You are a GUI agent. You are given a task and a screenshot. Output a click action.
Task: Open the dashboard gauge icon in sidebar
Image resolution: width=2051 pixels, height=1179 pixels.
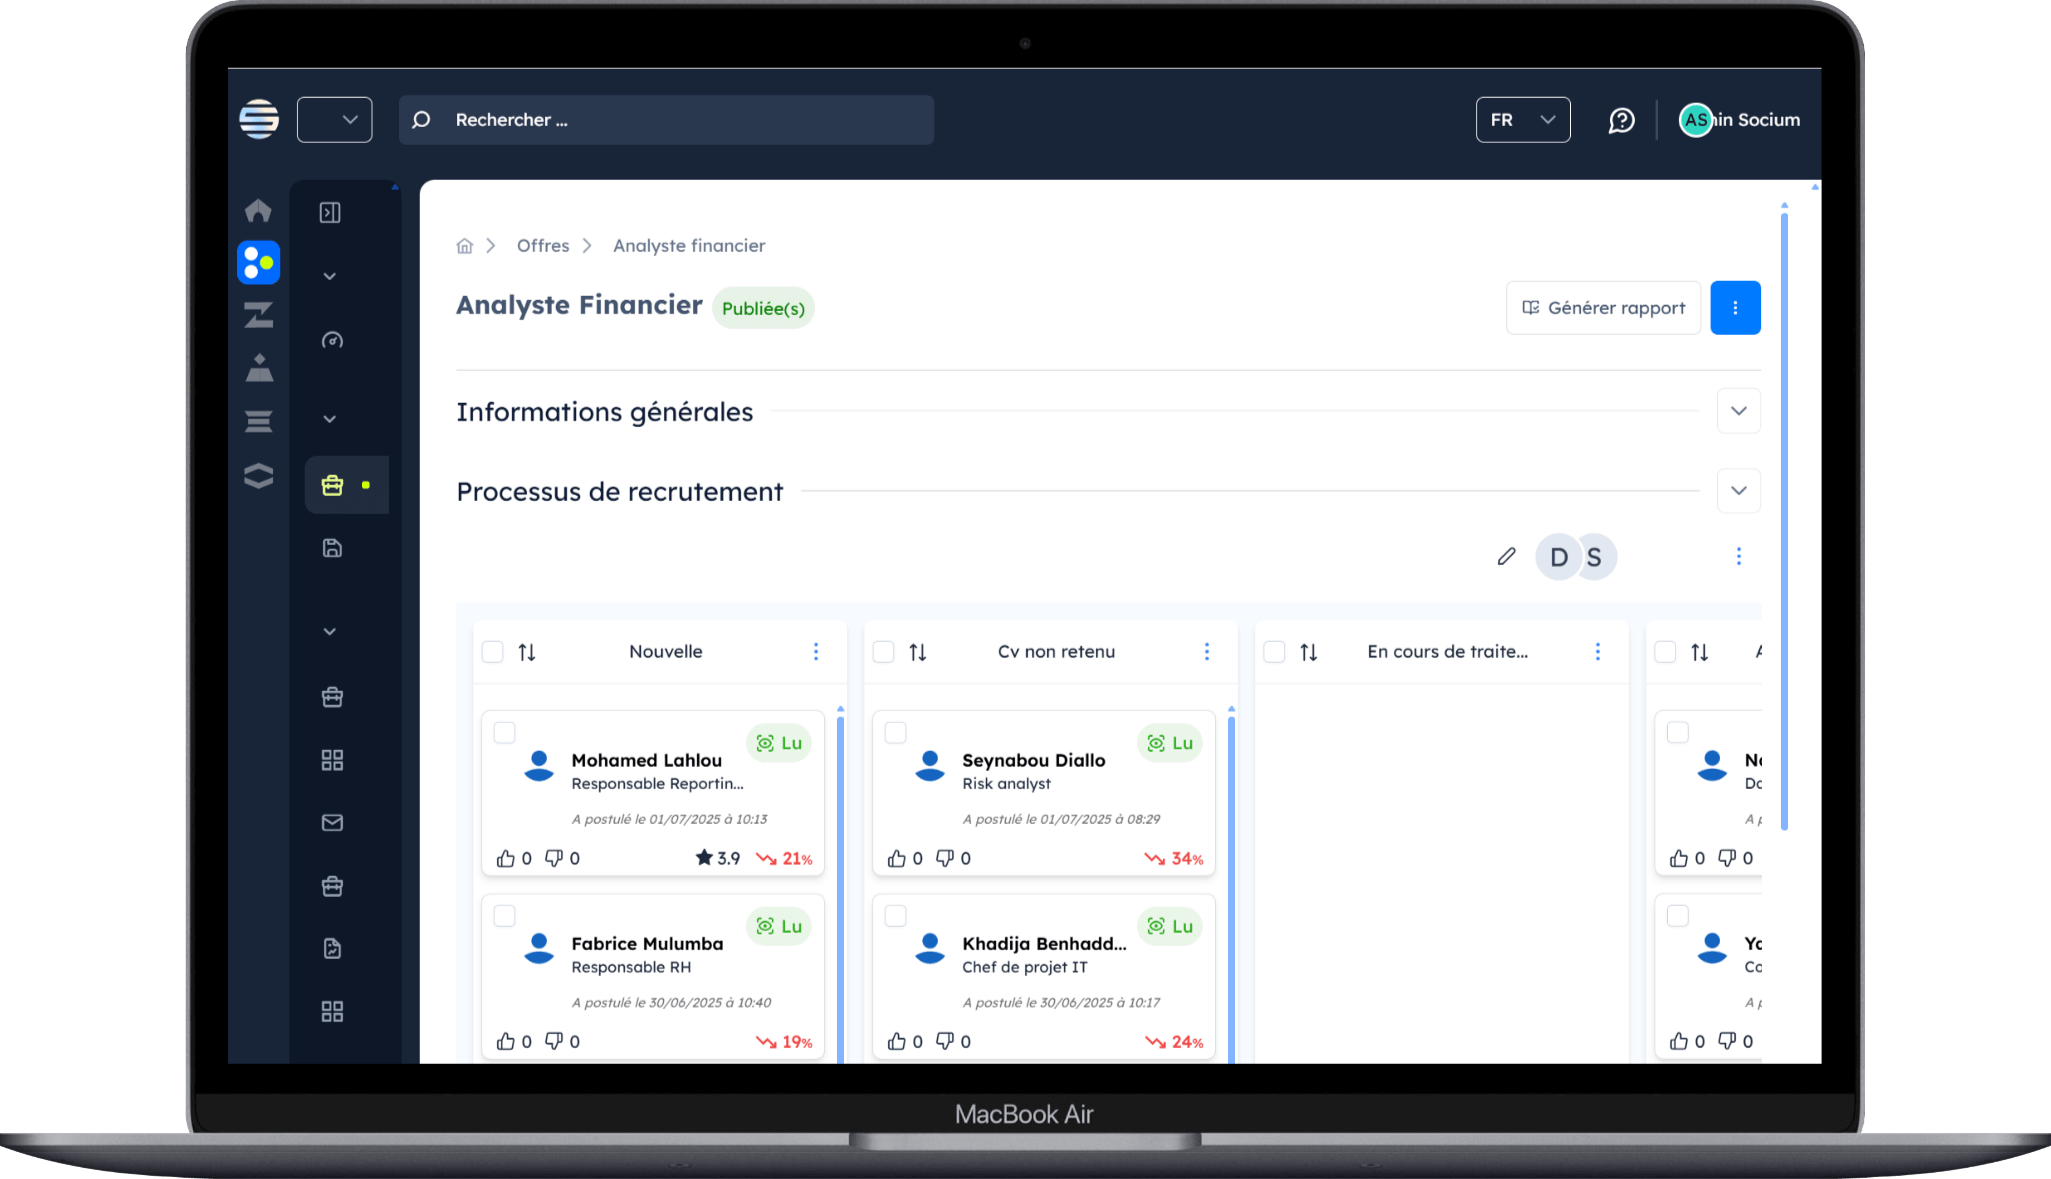pos(332,340)
